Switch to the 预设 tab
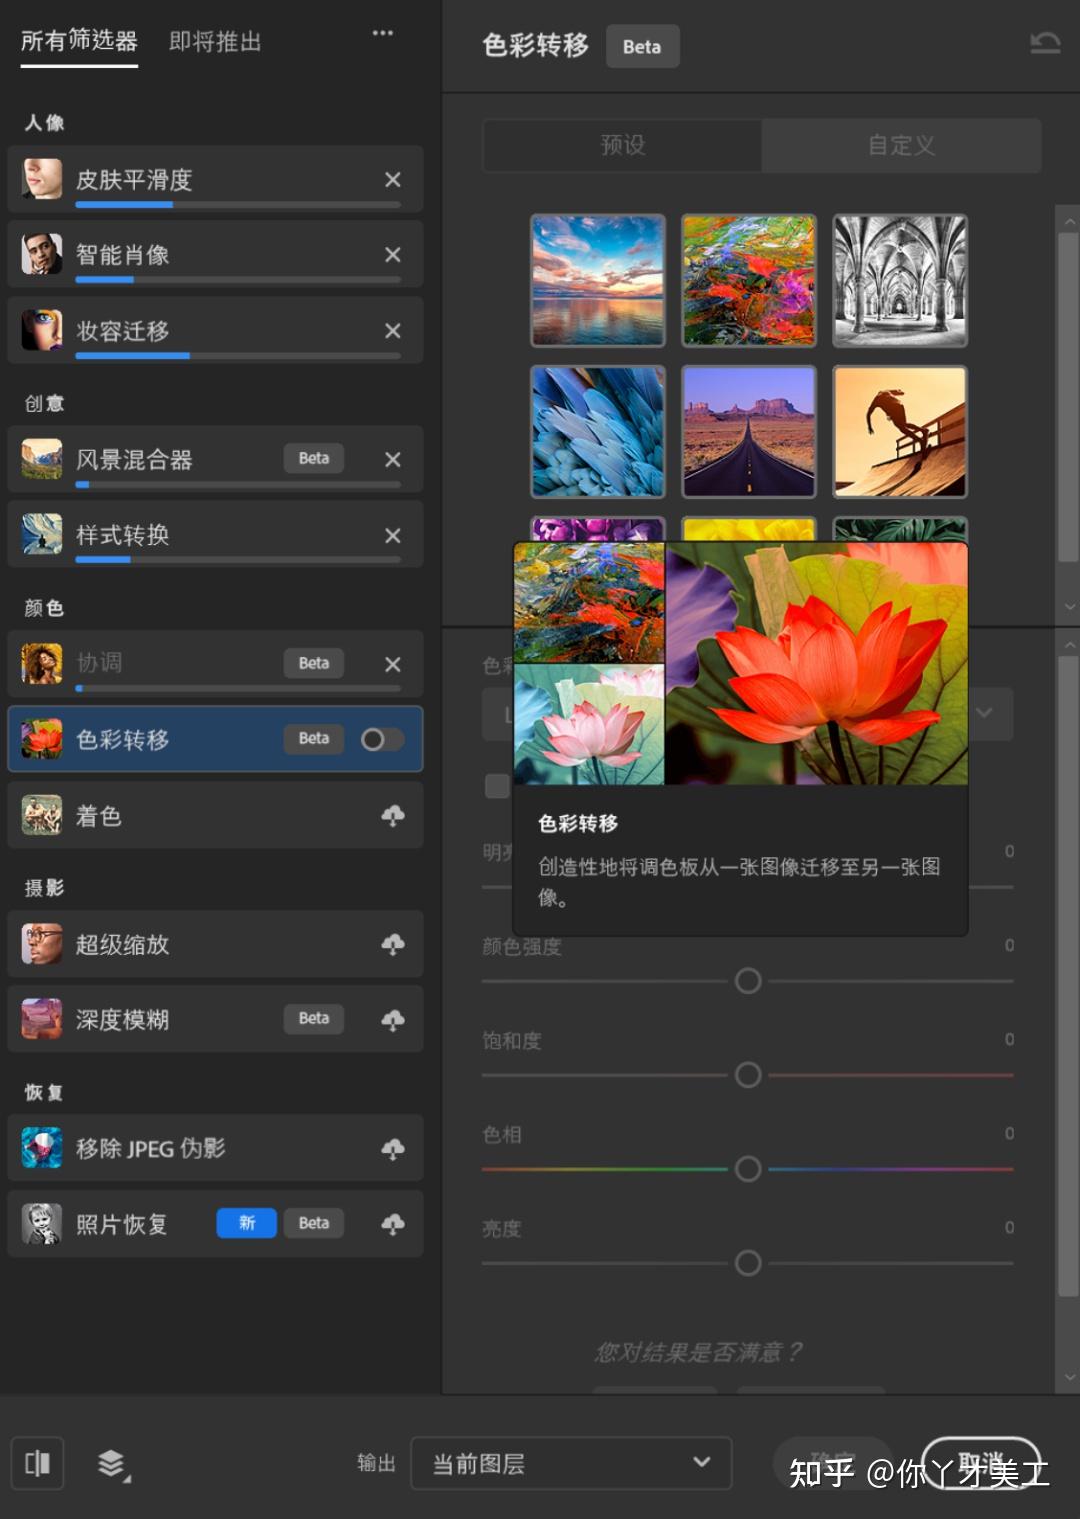This screenshot has height=1519, width=1080. point(621,145)
